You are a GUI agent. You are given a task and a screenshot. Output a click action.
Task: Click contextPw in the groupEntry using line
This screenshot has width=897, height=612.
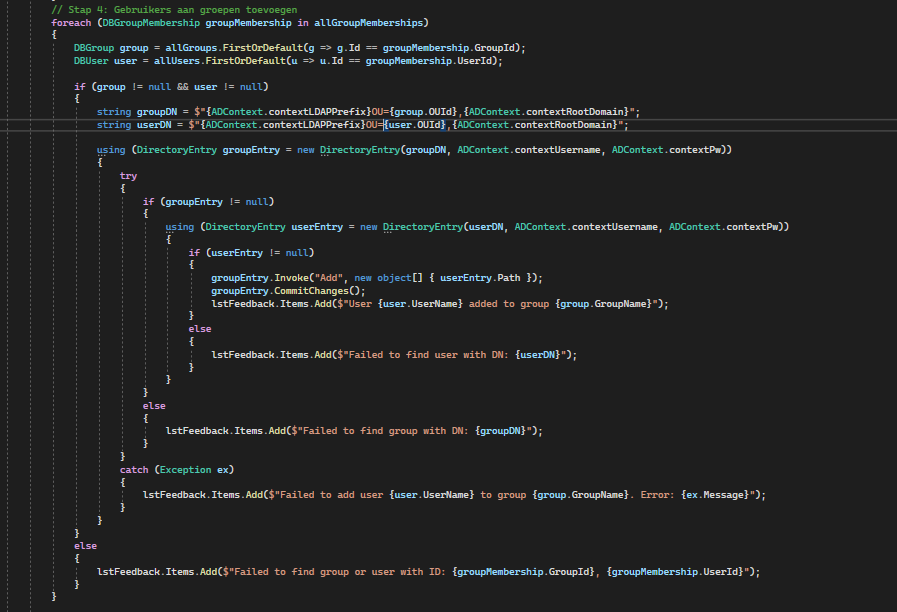pos(694,150)
